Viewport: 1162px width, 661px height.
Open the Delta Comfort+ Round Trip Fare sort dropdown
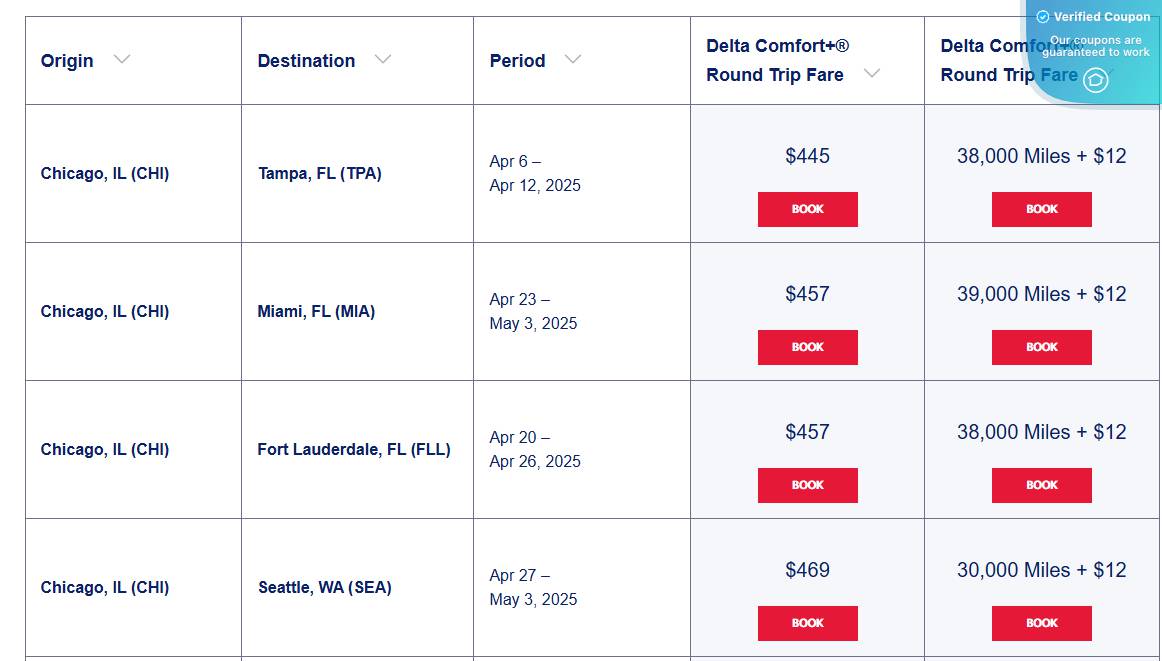871,74
